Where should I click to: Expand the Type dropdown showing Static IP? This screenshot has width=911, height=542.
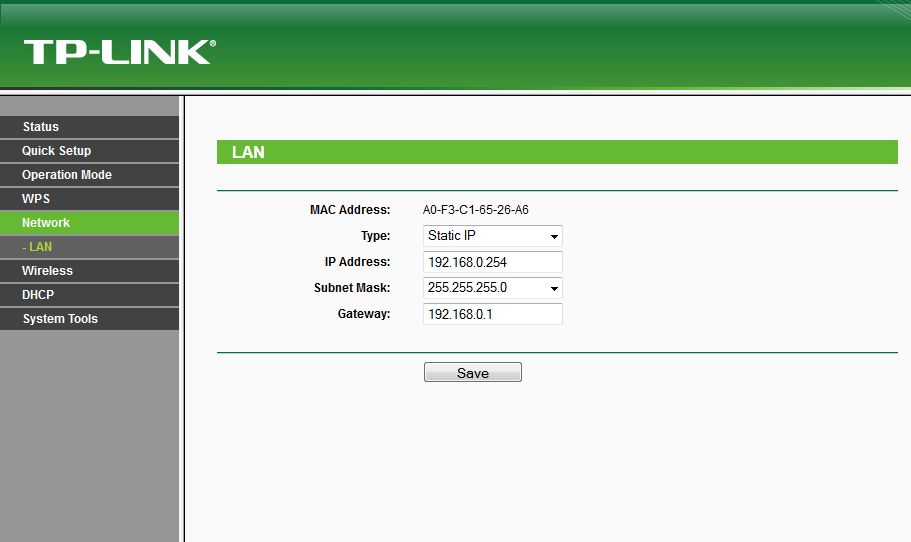[x=493, y=236]
